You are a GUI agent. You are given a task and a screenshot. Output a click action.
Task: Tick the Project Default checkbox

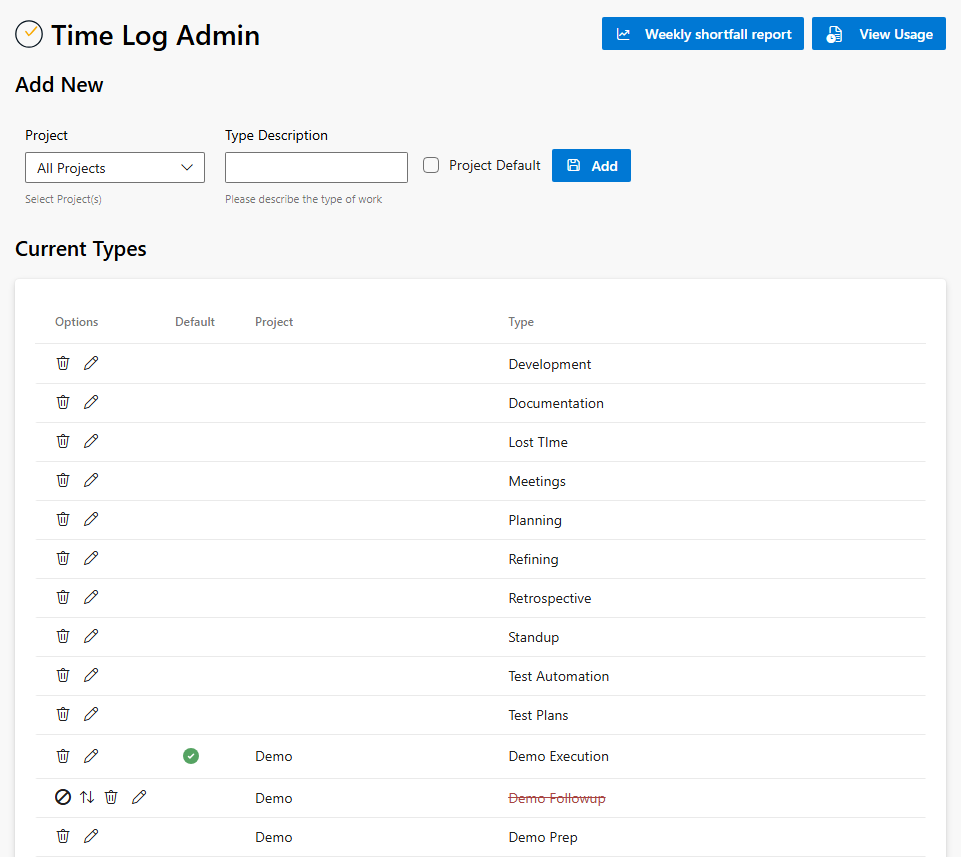[431, 166]
